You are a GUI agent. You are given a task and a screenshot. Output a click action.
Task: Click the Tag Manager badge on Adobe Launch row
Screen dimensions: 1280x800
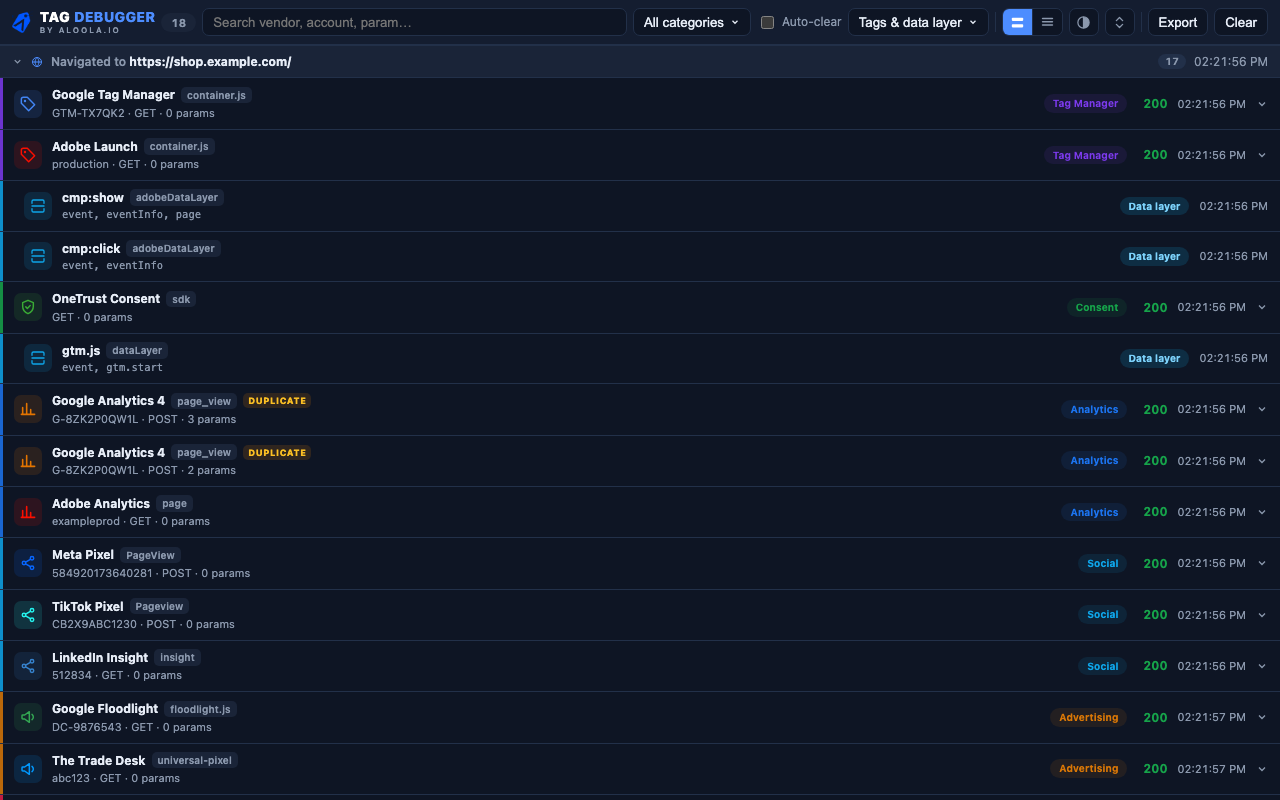(1085, 155)
